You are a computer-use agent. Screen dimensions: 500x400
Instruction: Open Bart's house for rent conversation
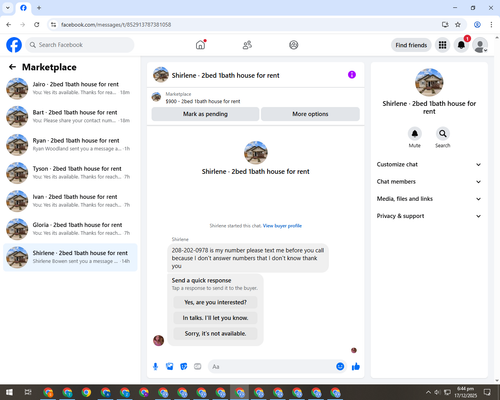tap(70, 116)
